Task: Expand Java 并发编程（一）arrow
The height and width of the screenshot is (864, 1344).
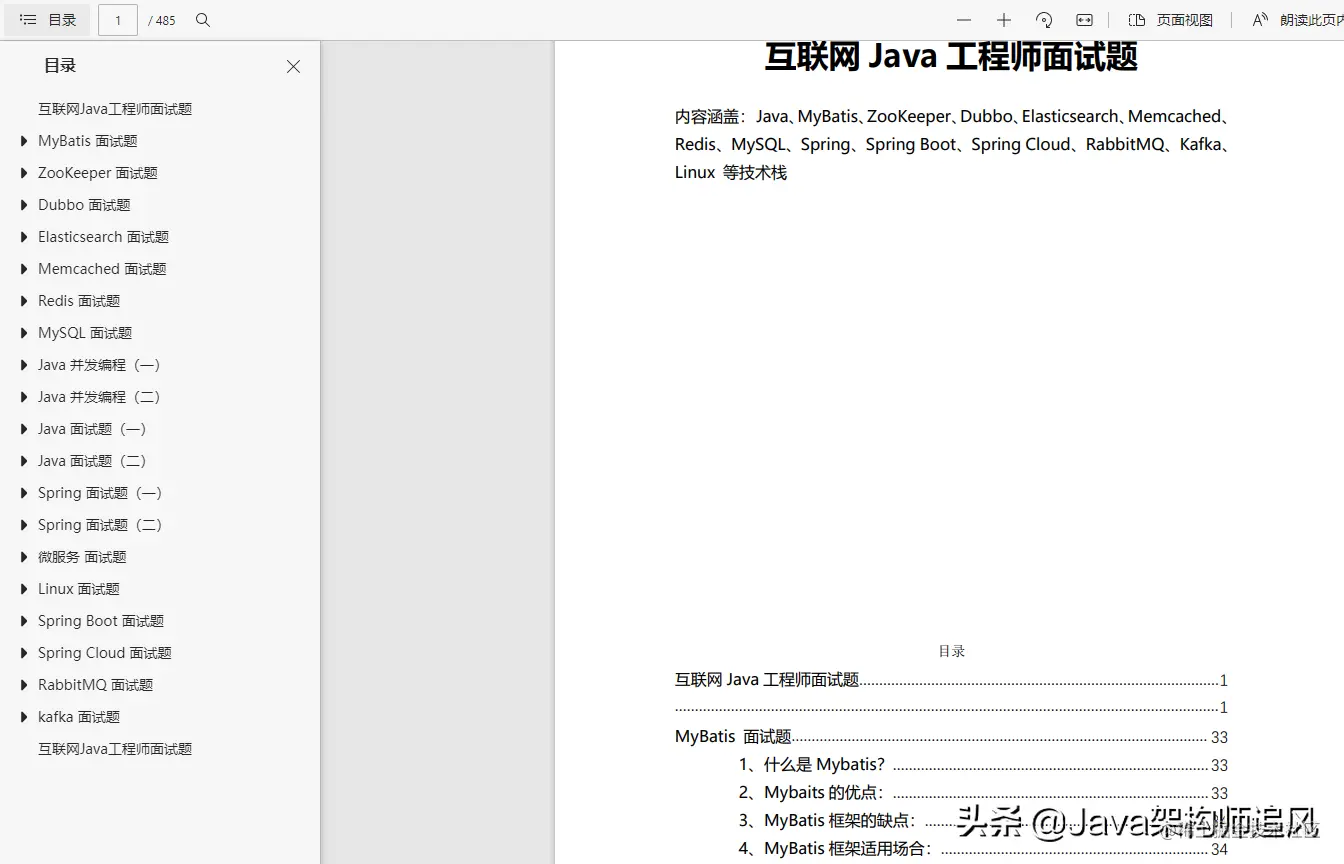Action: [24, 365]
